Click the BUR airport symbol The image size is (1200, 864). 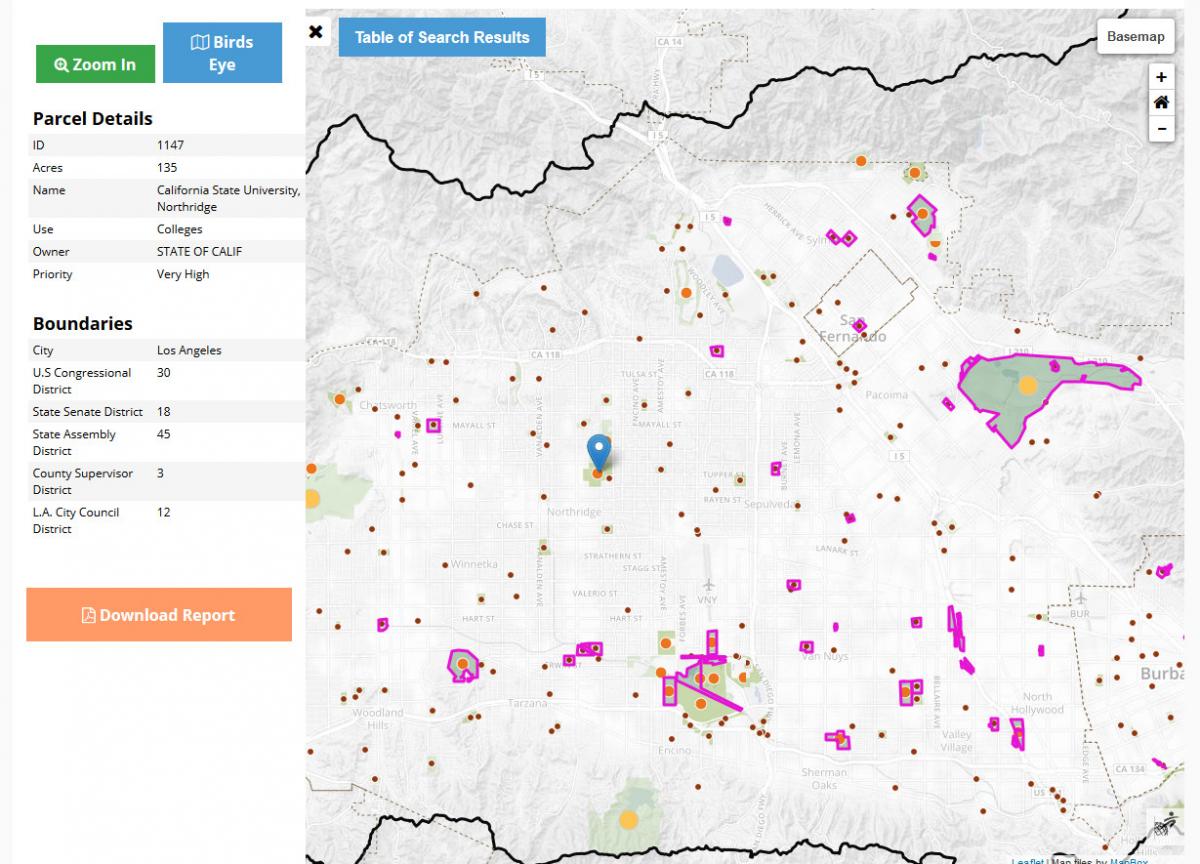pyautogui.click(x=1079, y=597)
